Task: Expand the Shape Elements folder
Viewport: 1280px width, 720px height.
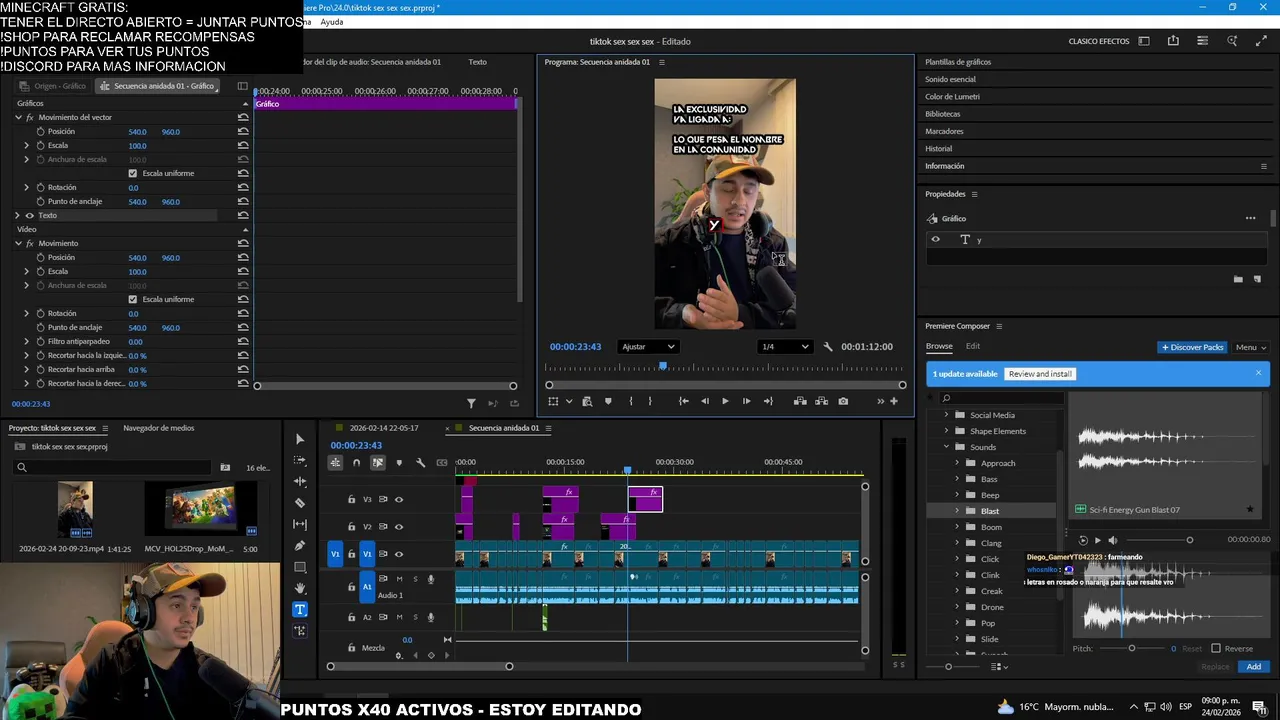Action: (x=947, y=431)
